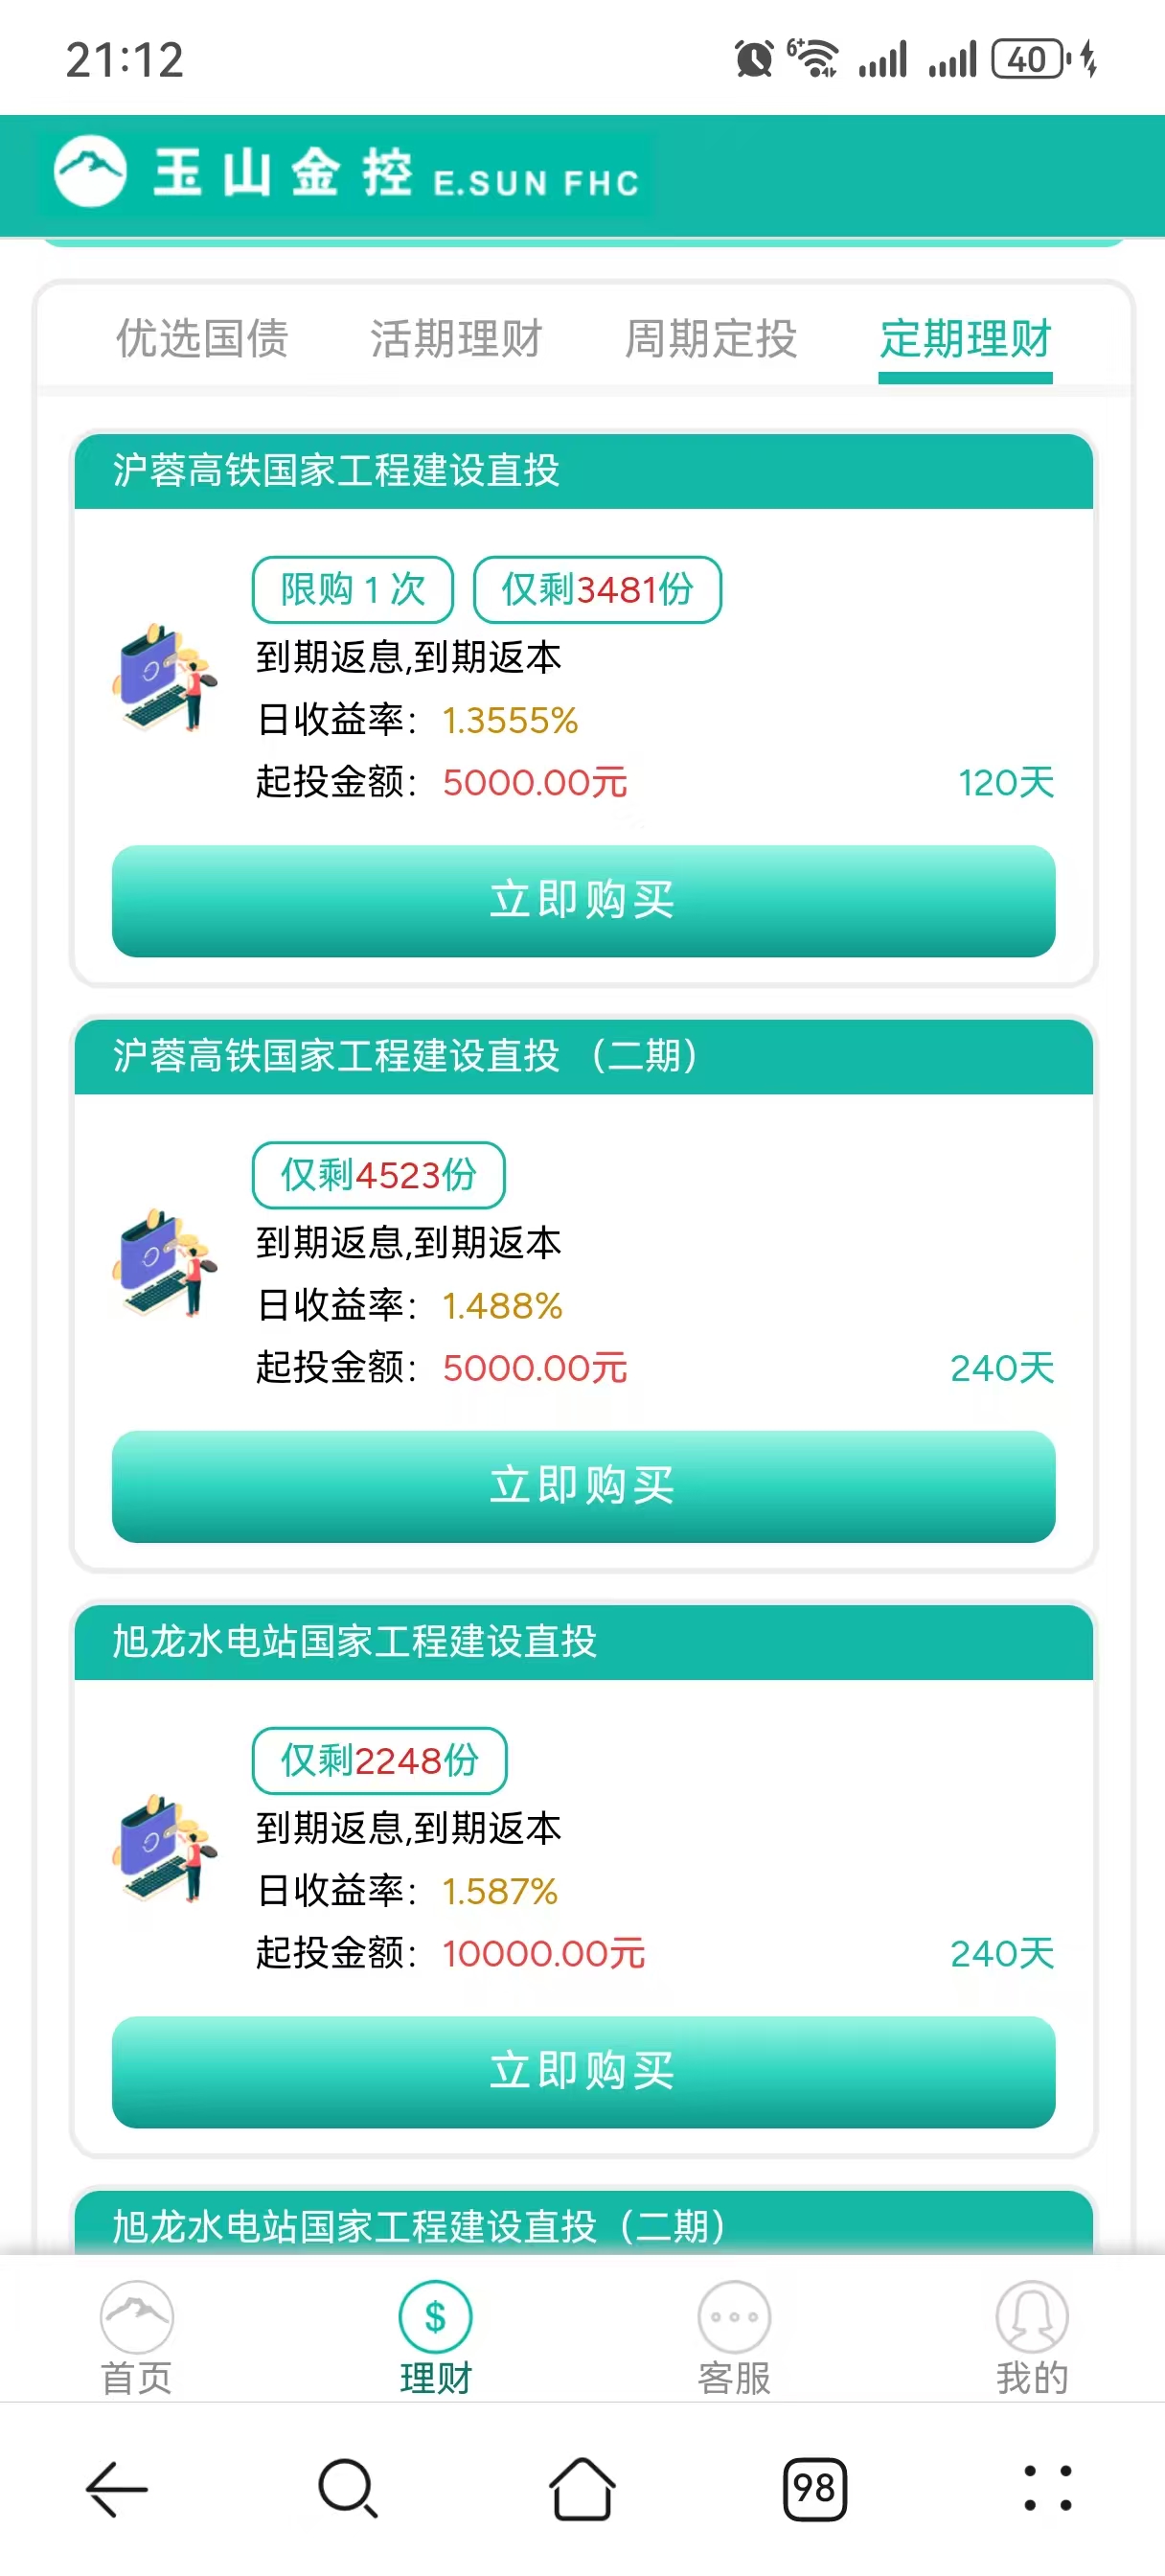The image size is (1165, 2576).
Task: Go to 我的 profile icon
Action: click(1031, 2316)
